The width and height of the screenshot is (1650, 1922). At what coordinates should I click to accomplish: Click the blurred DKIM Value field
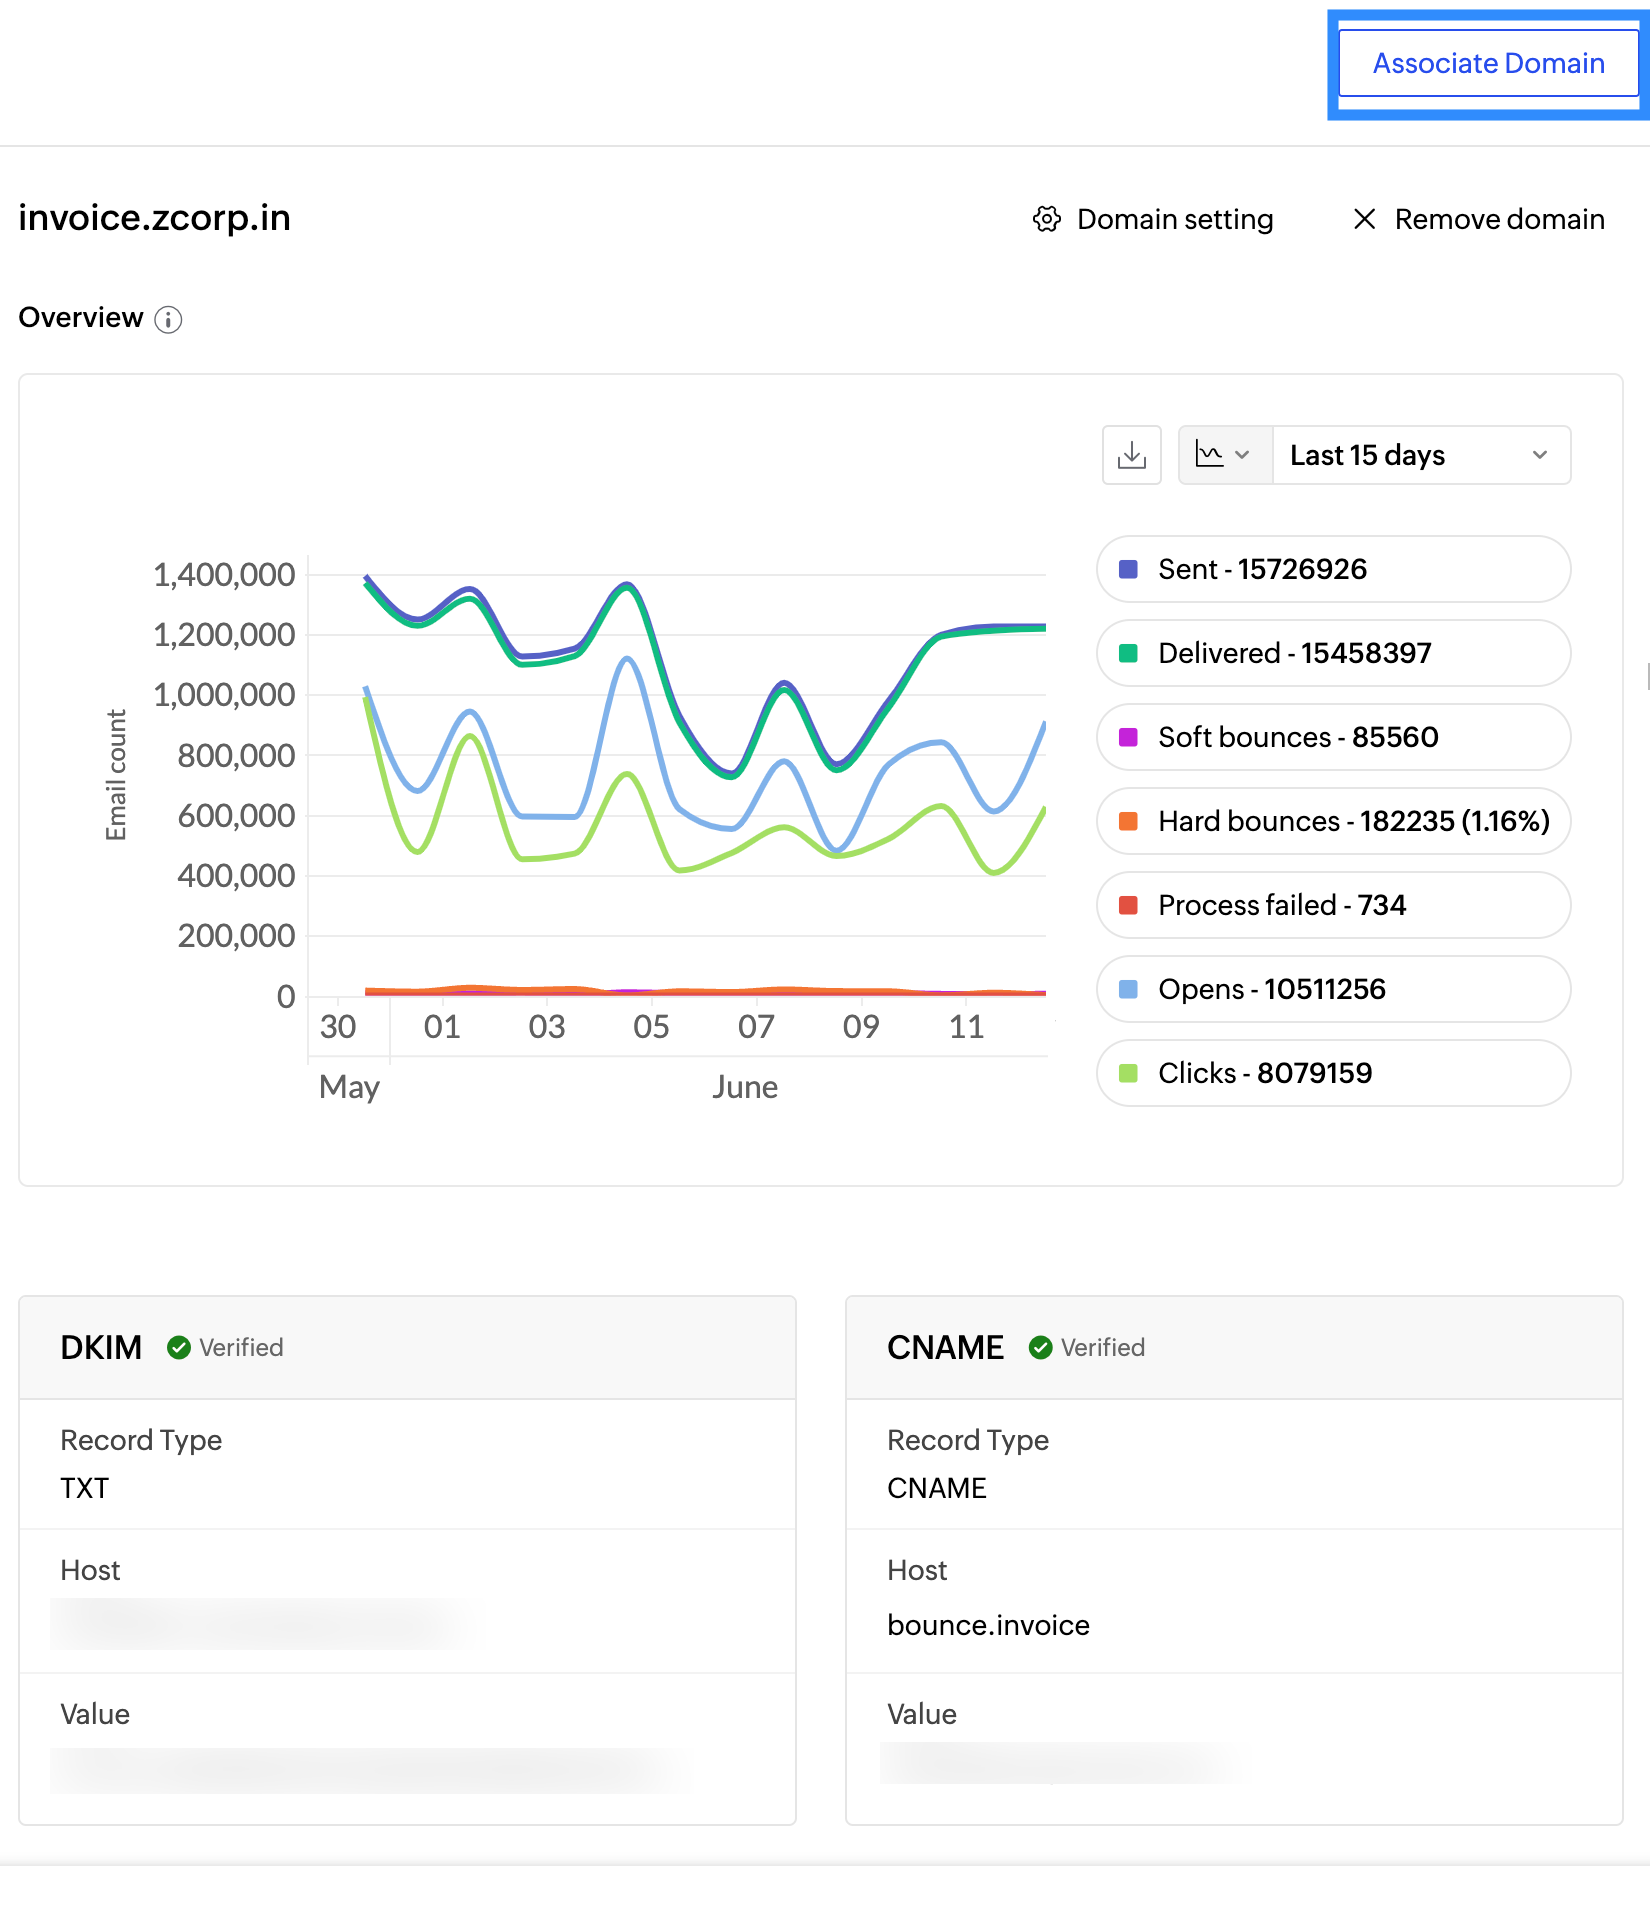[370, 1770]
